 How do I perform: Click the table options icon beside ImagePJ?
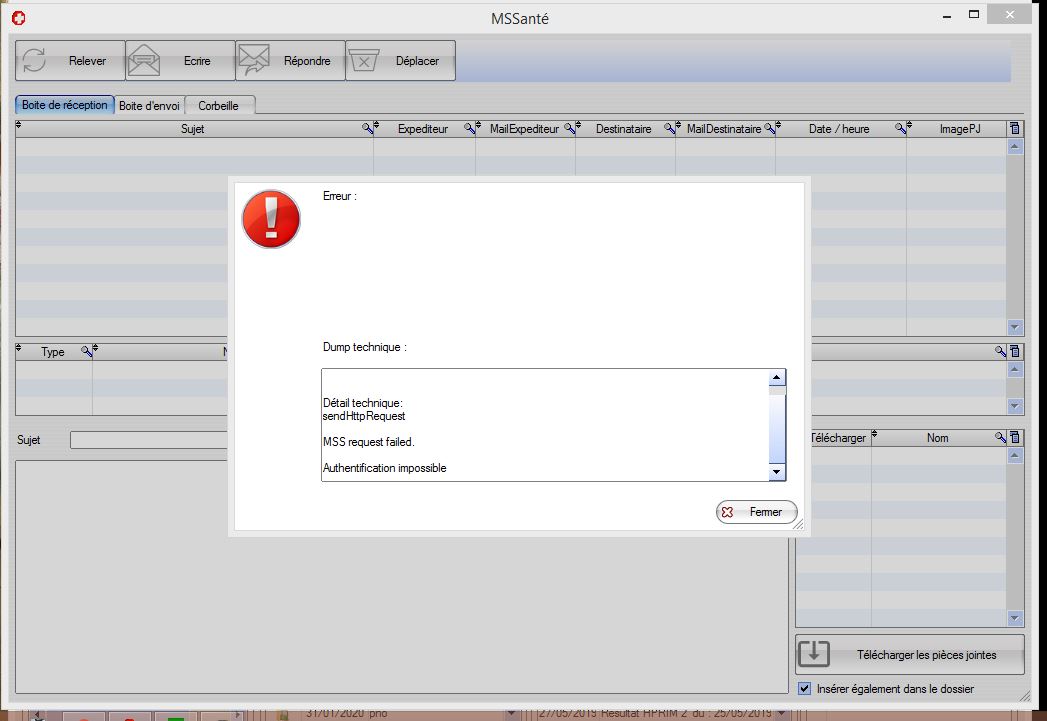coord(1015,128)
